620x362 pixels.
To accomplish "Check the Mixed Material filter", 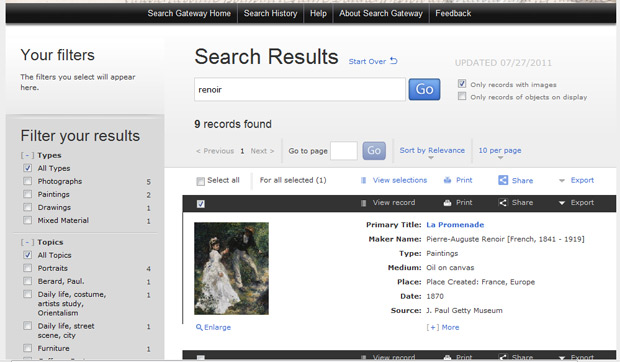I will (27, 220).
